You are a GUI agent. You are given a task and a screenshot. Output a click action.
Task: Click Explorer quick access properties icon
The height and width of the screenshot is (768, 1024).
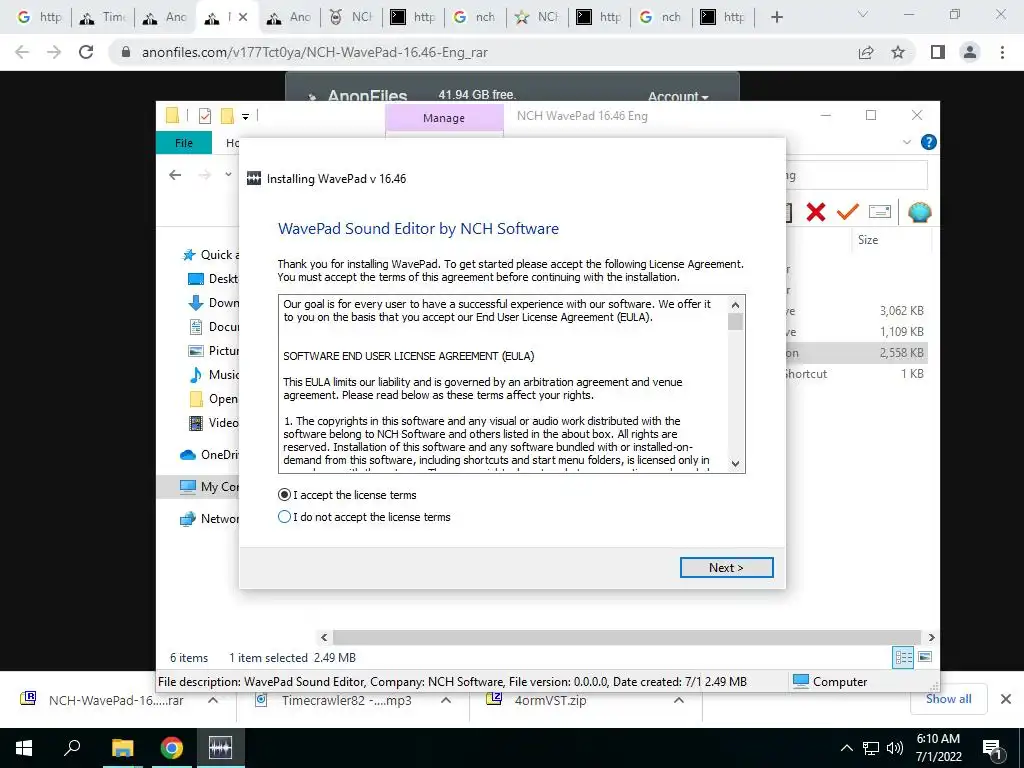pyautogui.click(x=205, y=116)
